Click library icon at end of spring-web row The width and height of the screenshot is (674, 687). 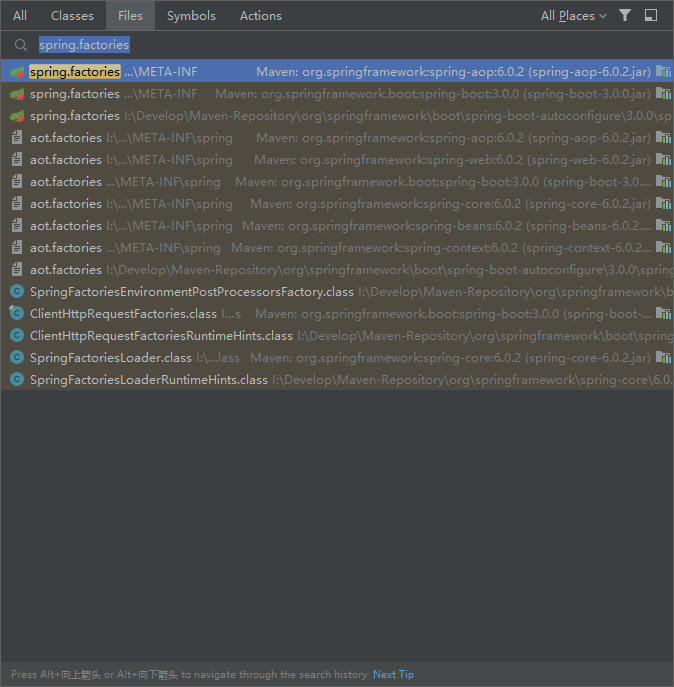663,159
